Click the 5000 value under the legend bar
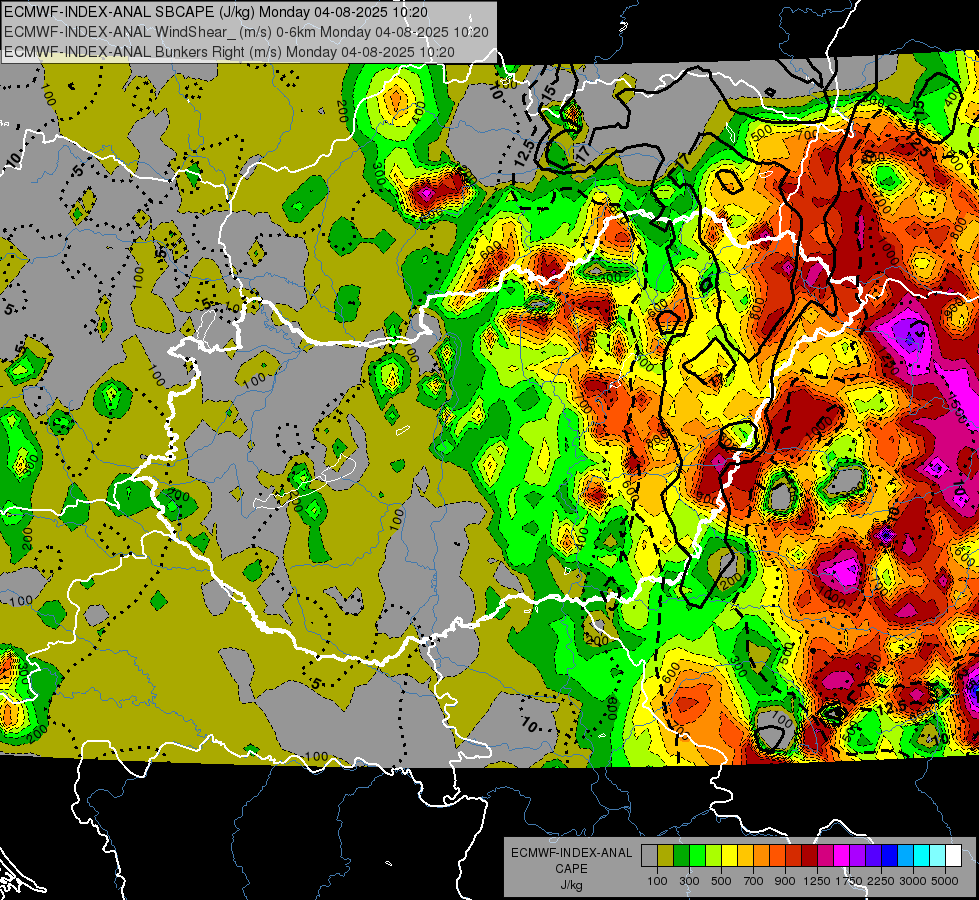 [x=945, y=881]
